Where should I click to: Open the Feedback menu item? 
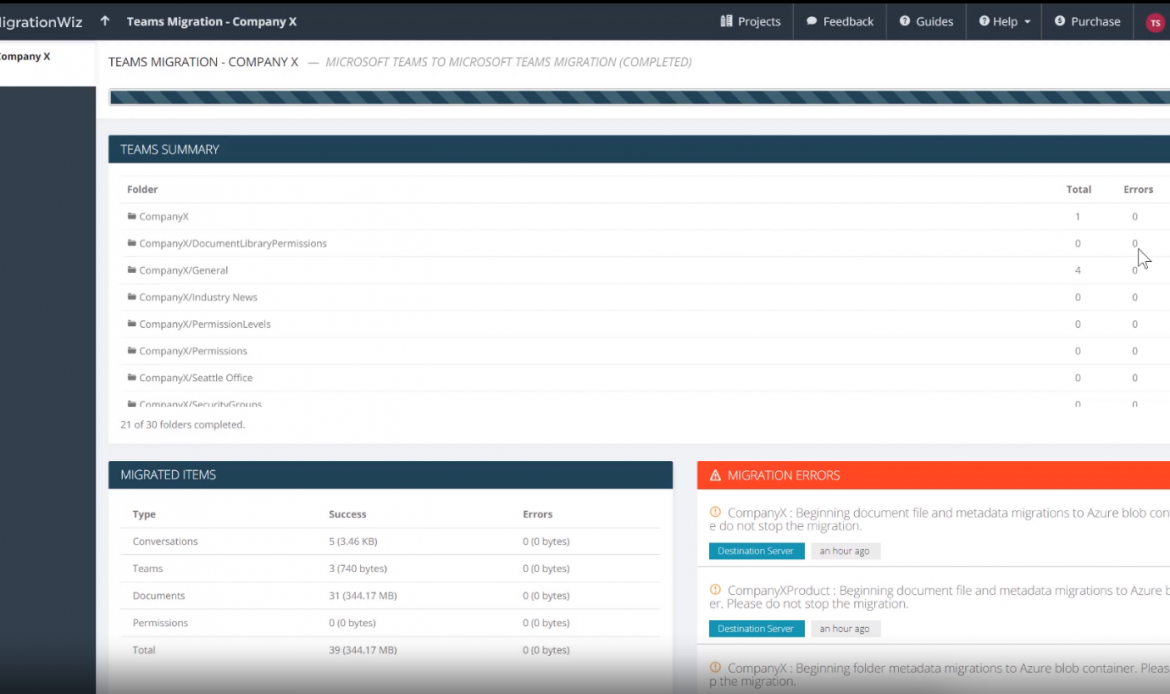(x=839, y=22)
